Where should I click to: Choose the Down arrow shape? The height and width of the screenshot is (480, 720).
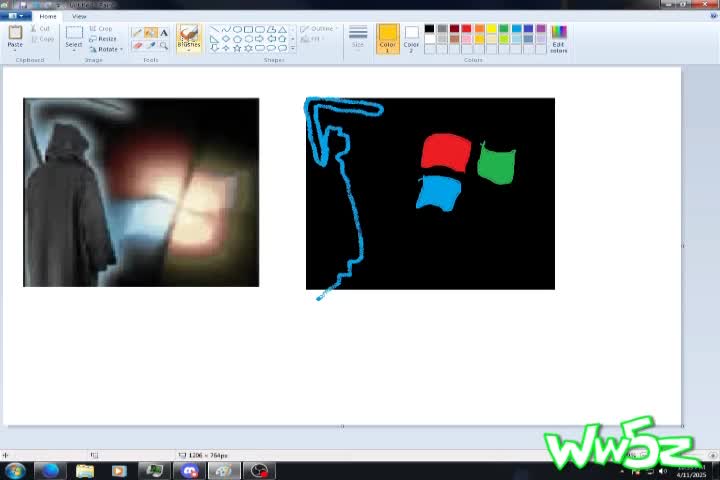pyautogui.click(x=214, y=48)
